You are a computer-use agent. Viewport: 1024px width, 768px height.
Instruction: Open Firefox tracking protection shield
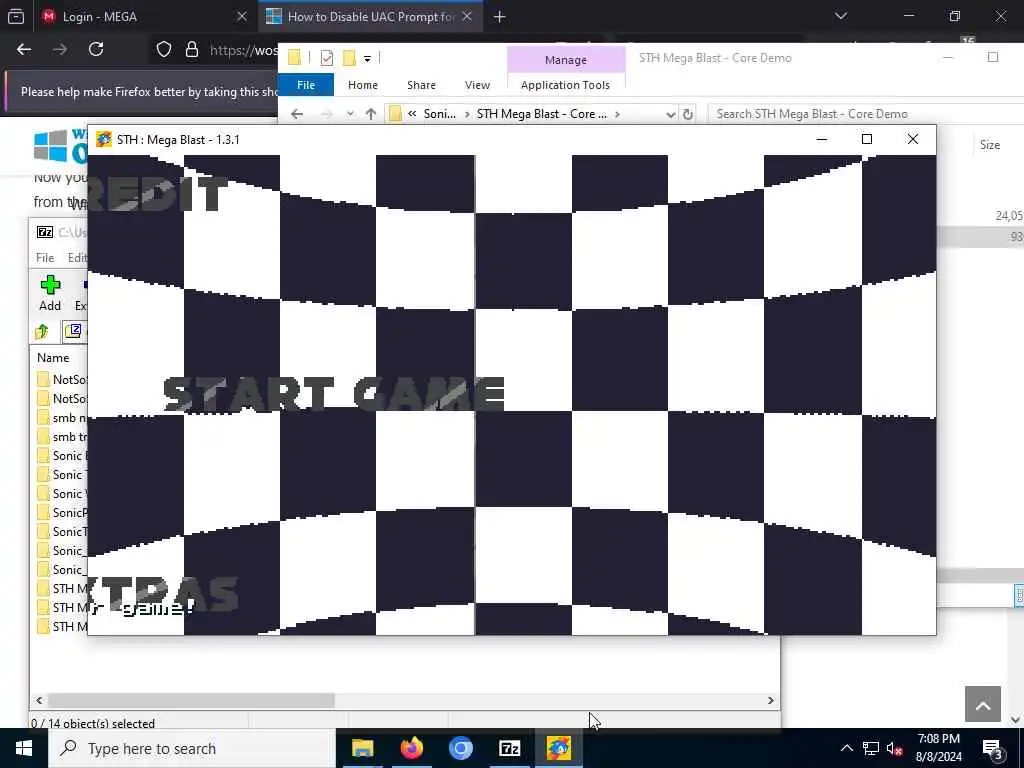[164, 50]
